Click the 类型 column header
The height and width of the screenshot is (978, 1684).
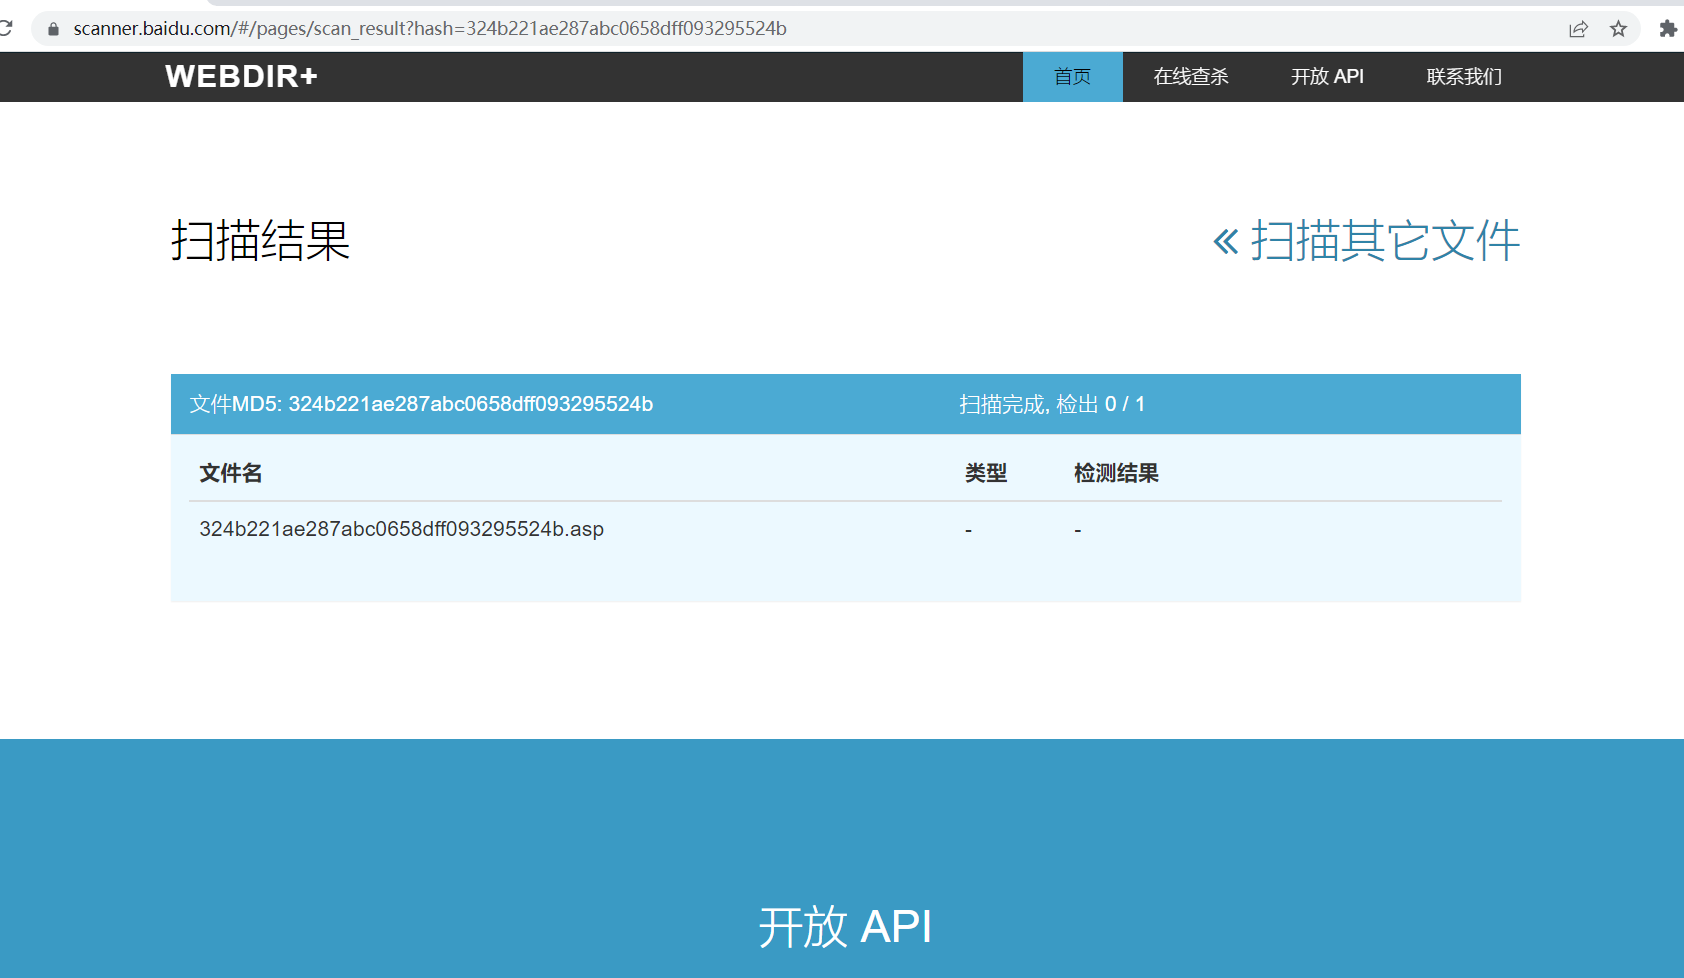pyautogui.click(x=985, y=473)
